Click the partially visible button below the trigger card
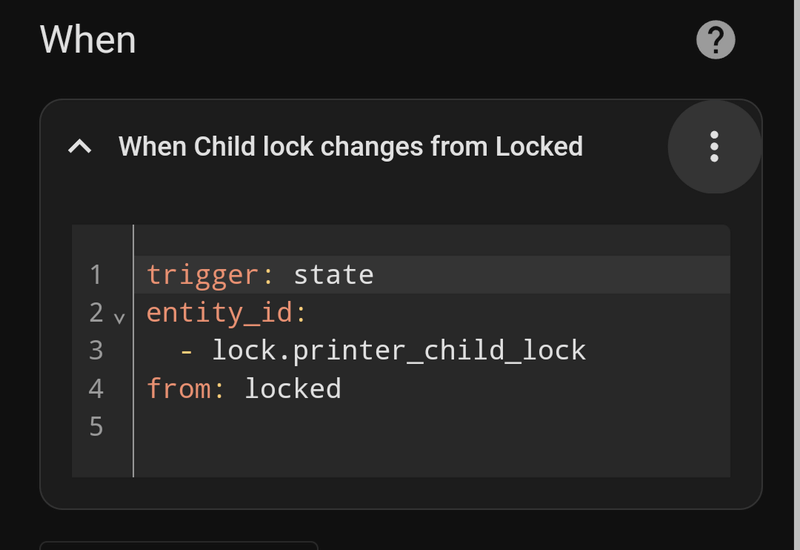This screenshot has height=550, width=800. (178, 545)
